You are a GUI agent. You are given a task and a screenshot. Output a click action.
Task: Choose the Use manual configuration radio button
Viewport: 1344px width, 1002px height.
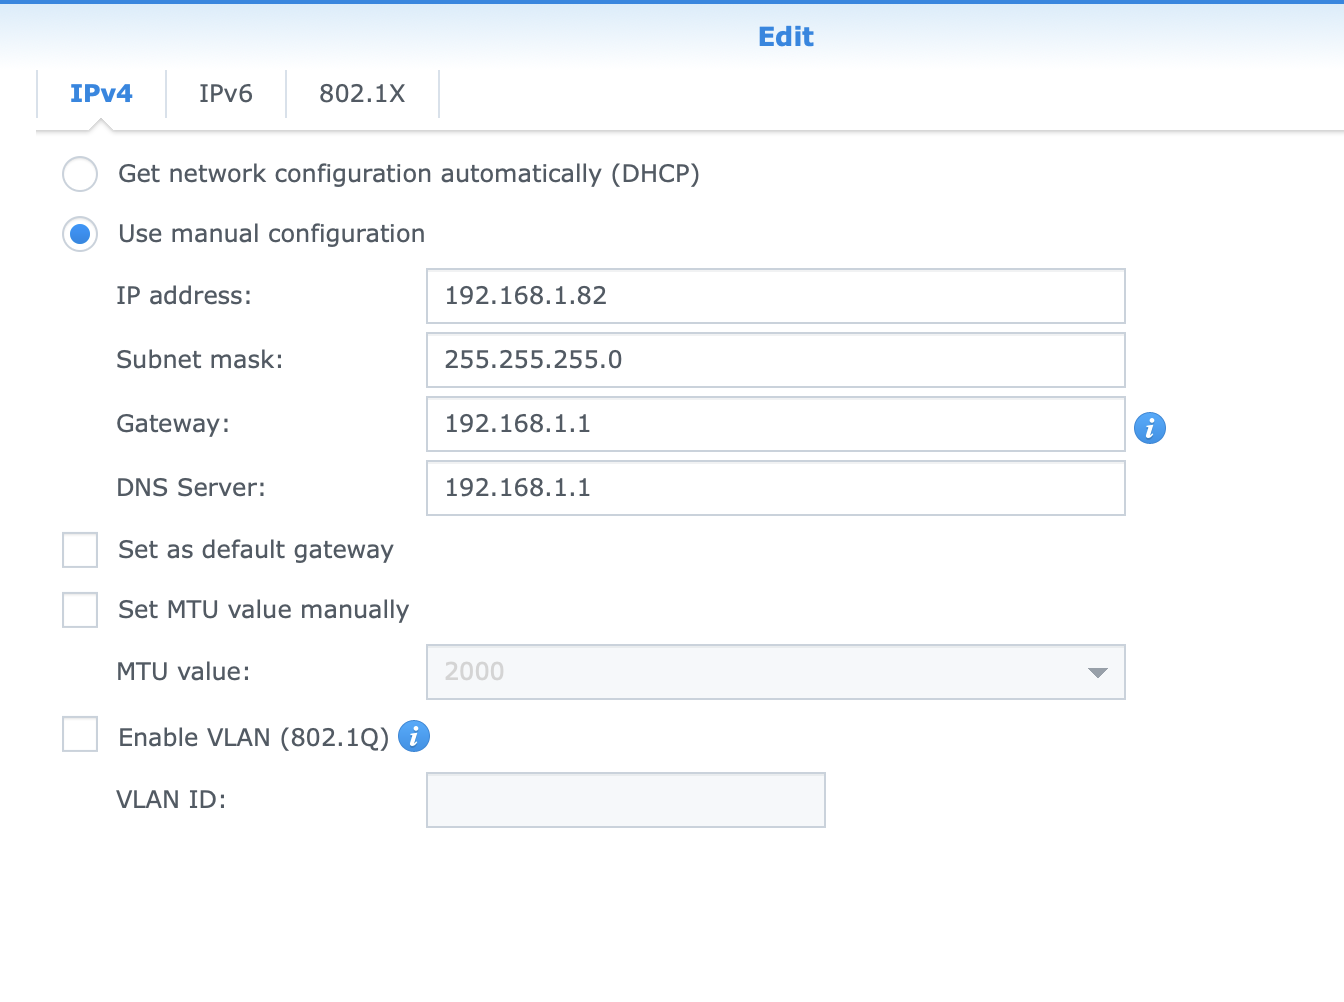pos(80,234)
